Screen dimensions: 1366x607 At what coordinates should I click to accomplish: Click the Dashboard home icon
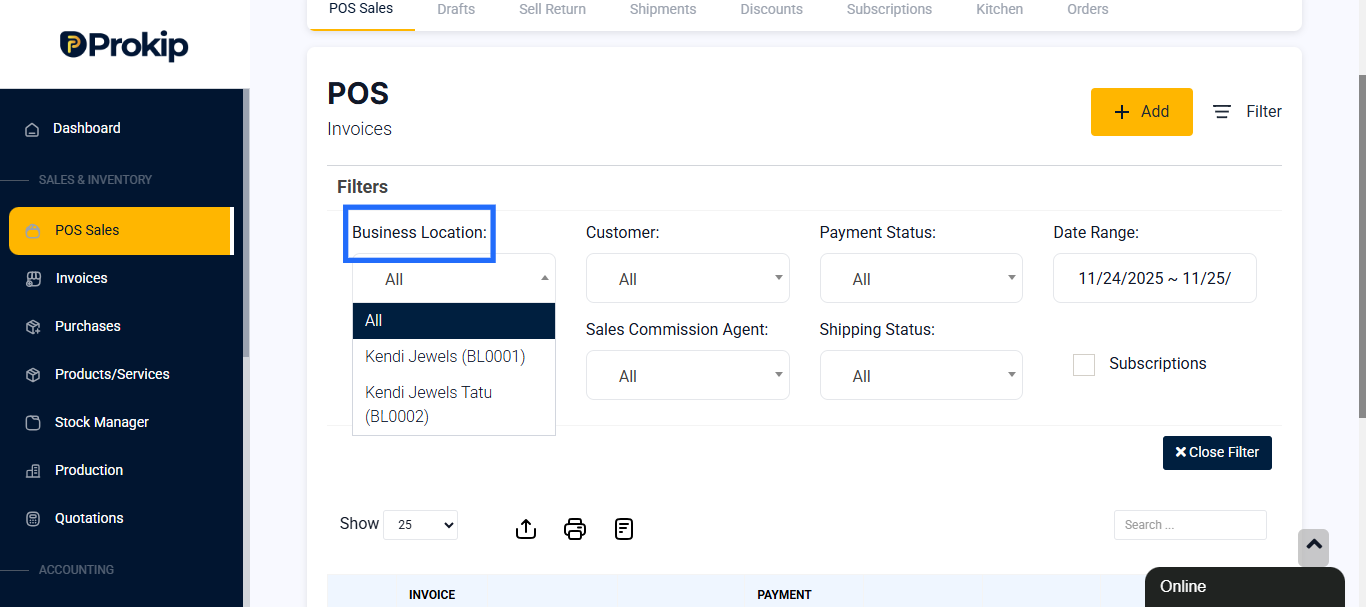(32, 129)
